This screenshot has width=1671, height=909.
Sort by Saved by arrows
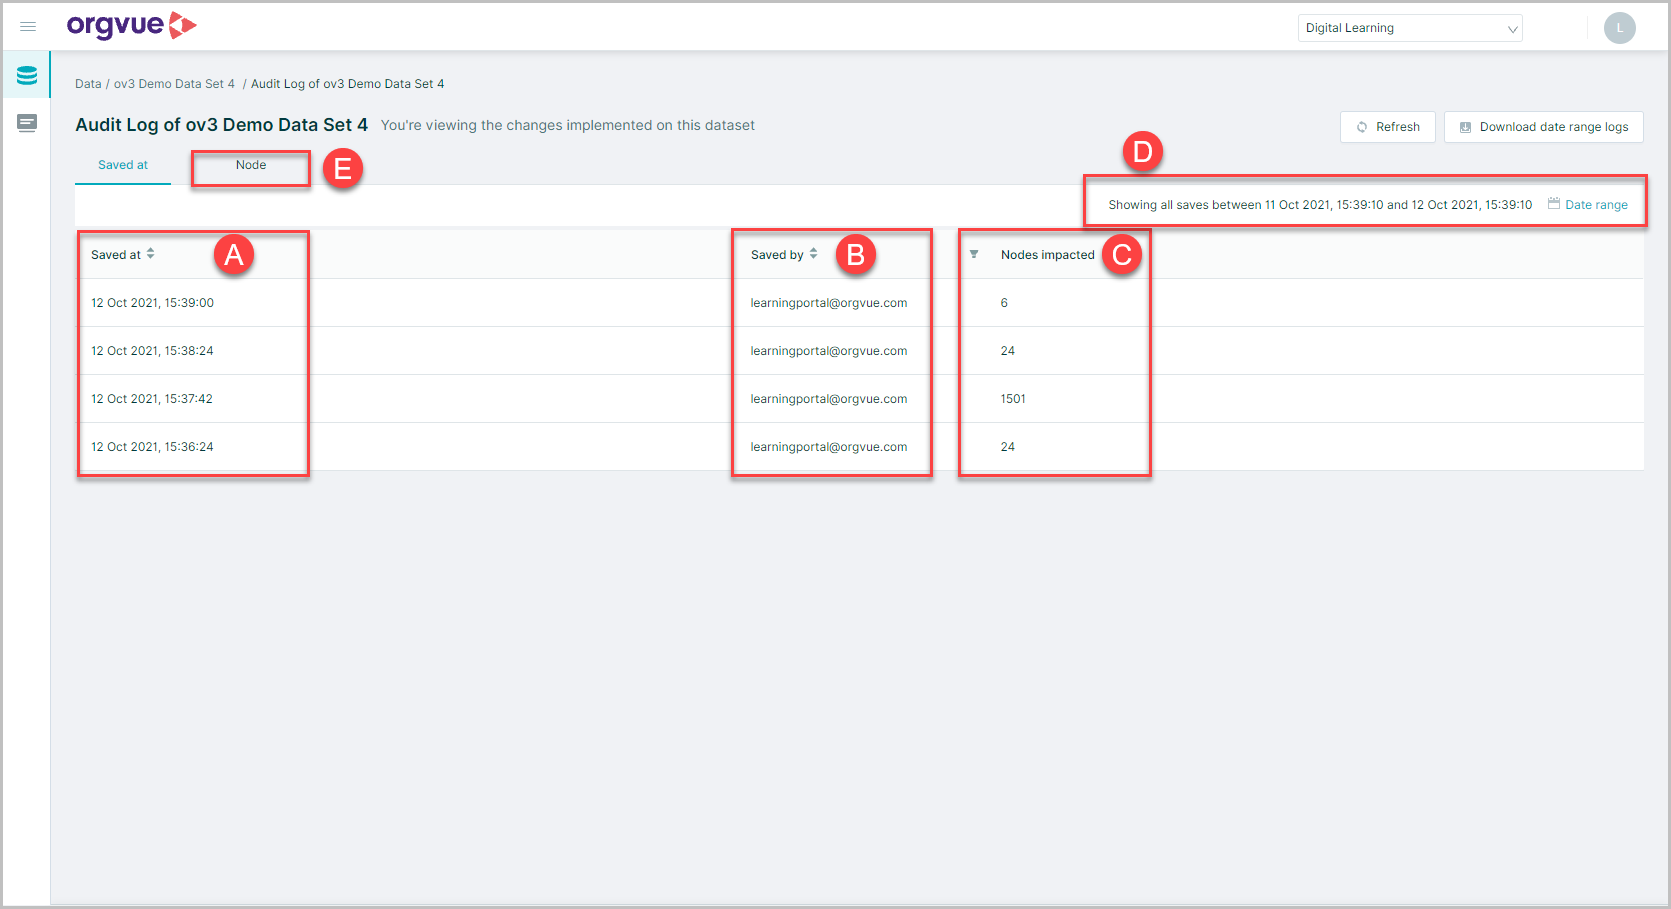[x=814, y=254]
